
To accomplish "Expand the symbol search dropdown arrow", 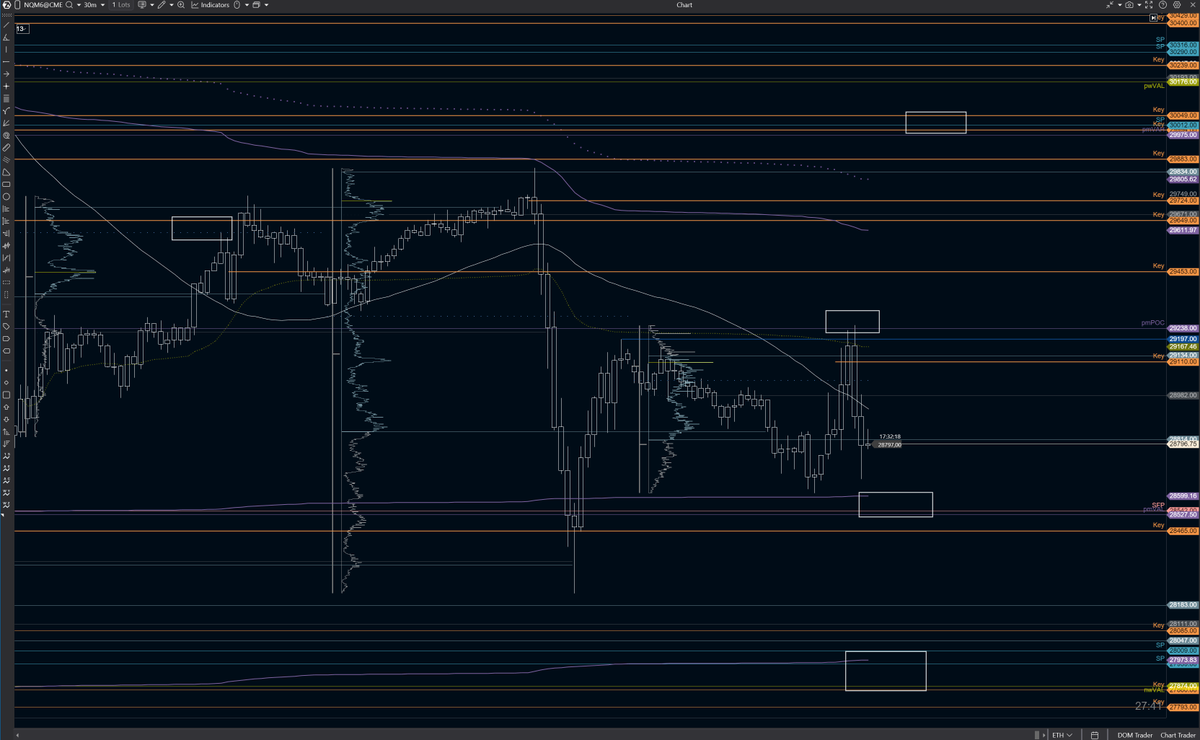I will pos(79,5).
